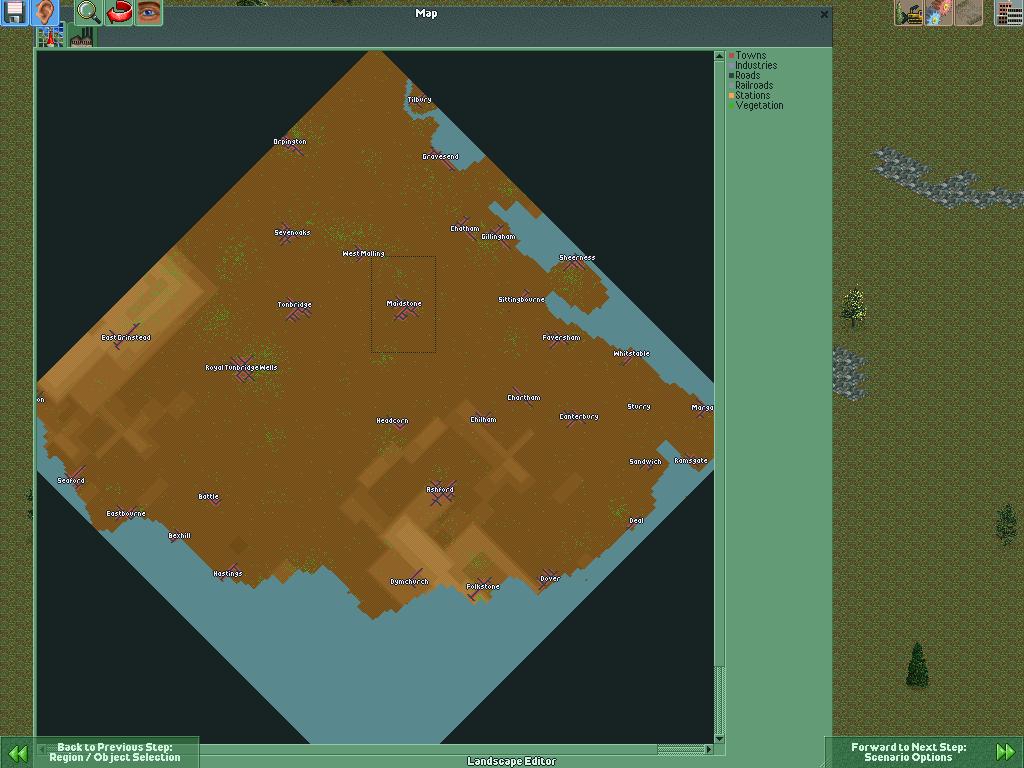Click the Vegetation legend label
This screenshot has width=1024, height=768.
[760, 105]
